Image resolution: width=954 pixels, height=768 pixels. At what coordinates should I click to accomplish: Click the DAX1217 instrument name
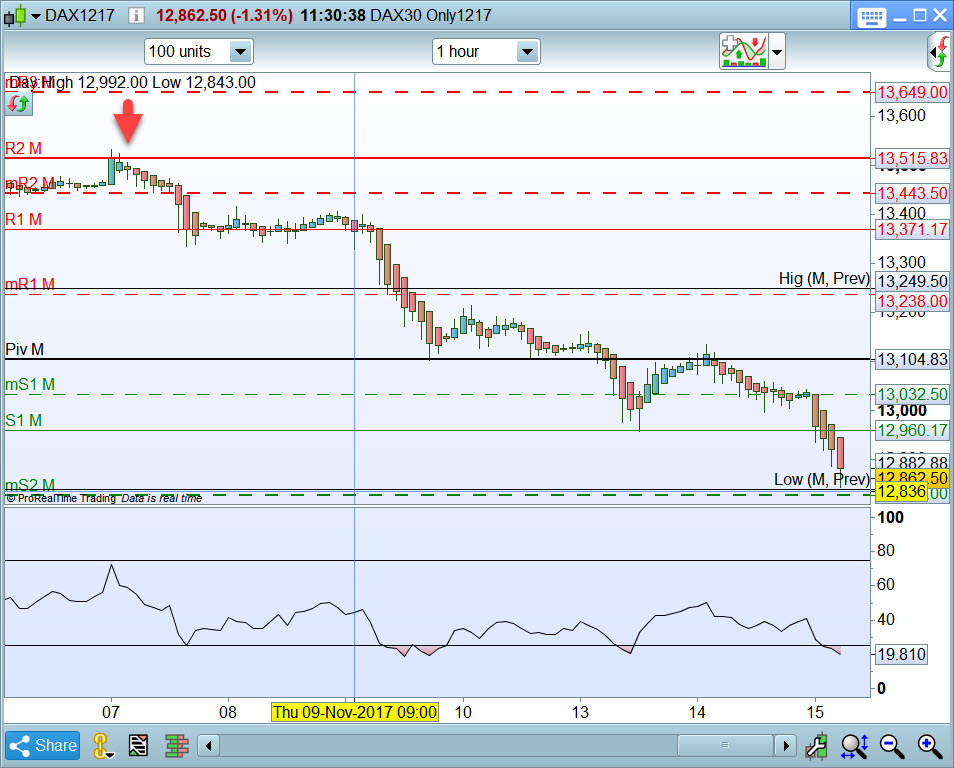[80, 16]
